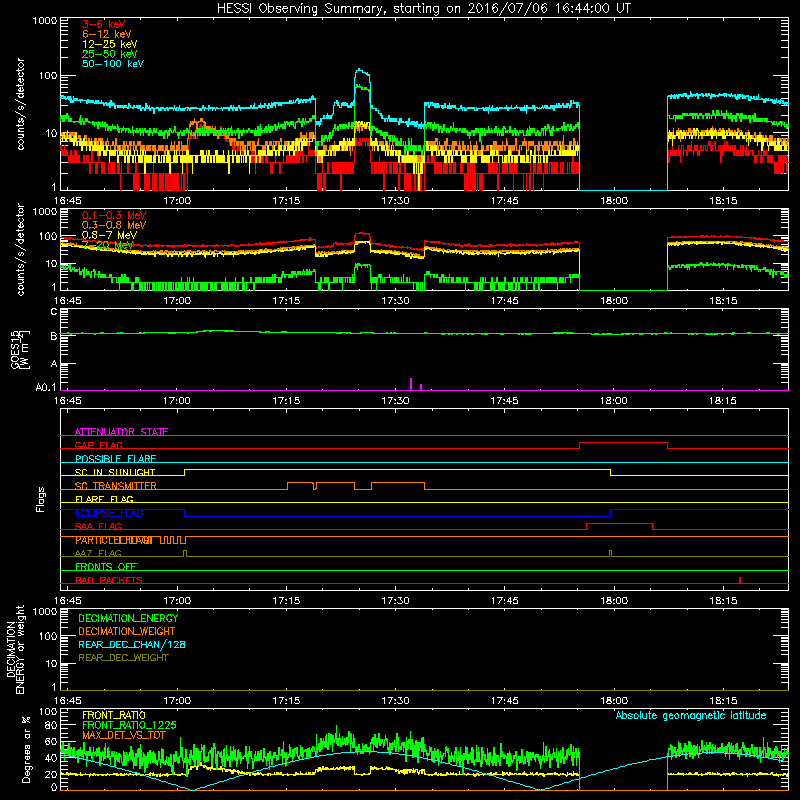The width and height of the screenshot is (800, 800).
Task: Select the 6-12 keV legend label
Action: coord(107,34)
